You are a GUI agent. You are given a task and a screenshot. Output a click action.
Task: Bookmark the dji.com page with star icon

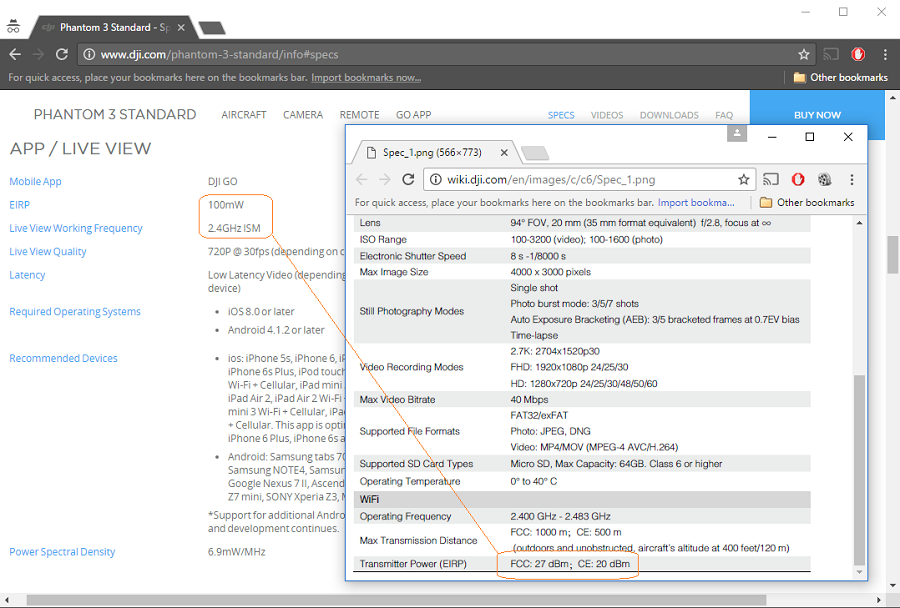click(804, 55)
